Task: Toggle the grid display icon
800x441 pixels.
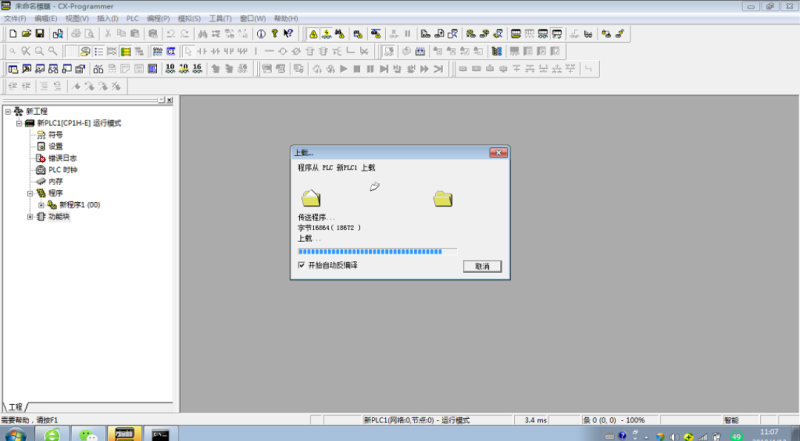Action: [72, 51]
